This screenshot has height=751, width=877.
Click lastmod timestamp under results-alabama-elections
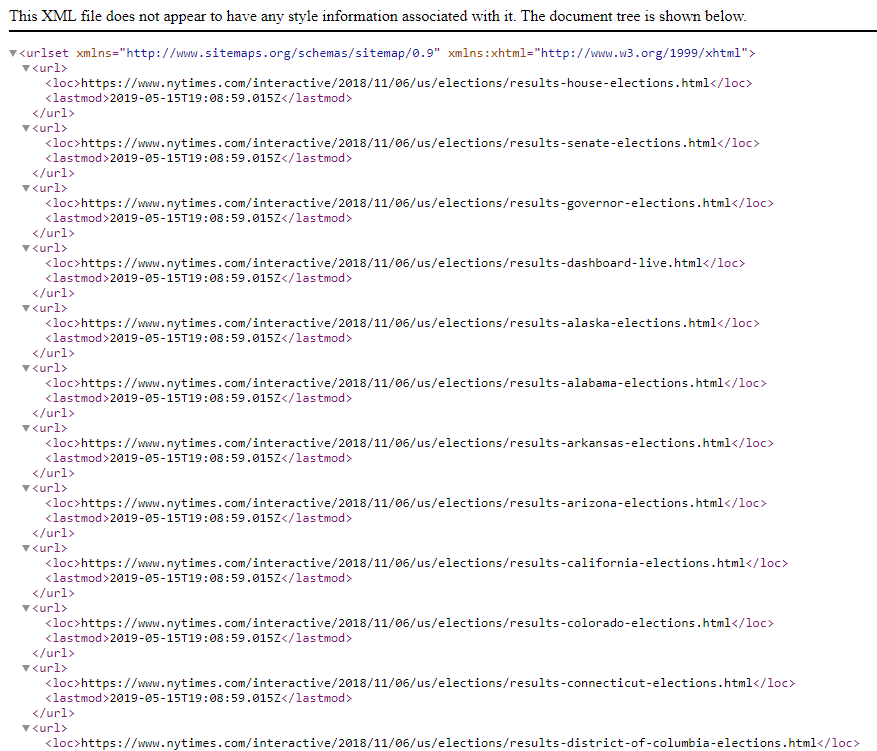(195, 398)
